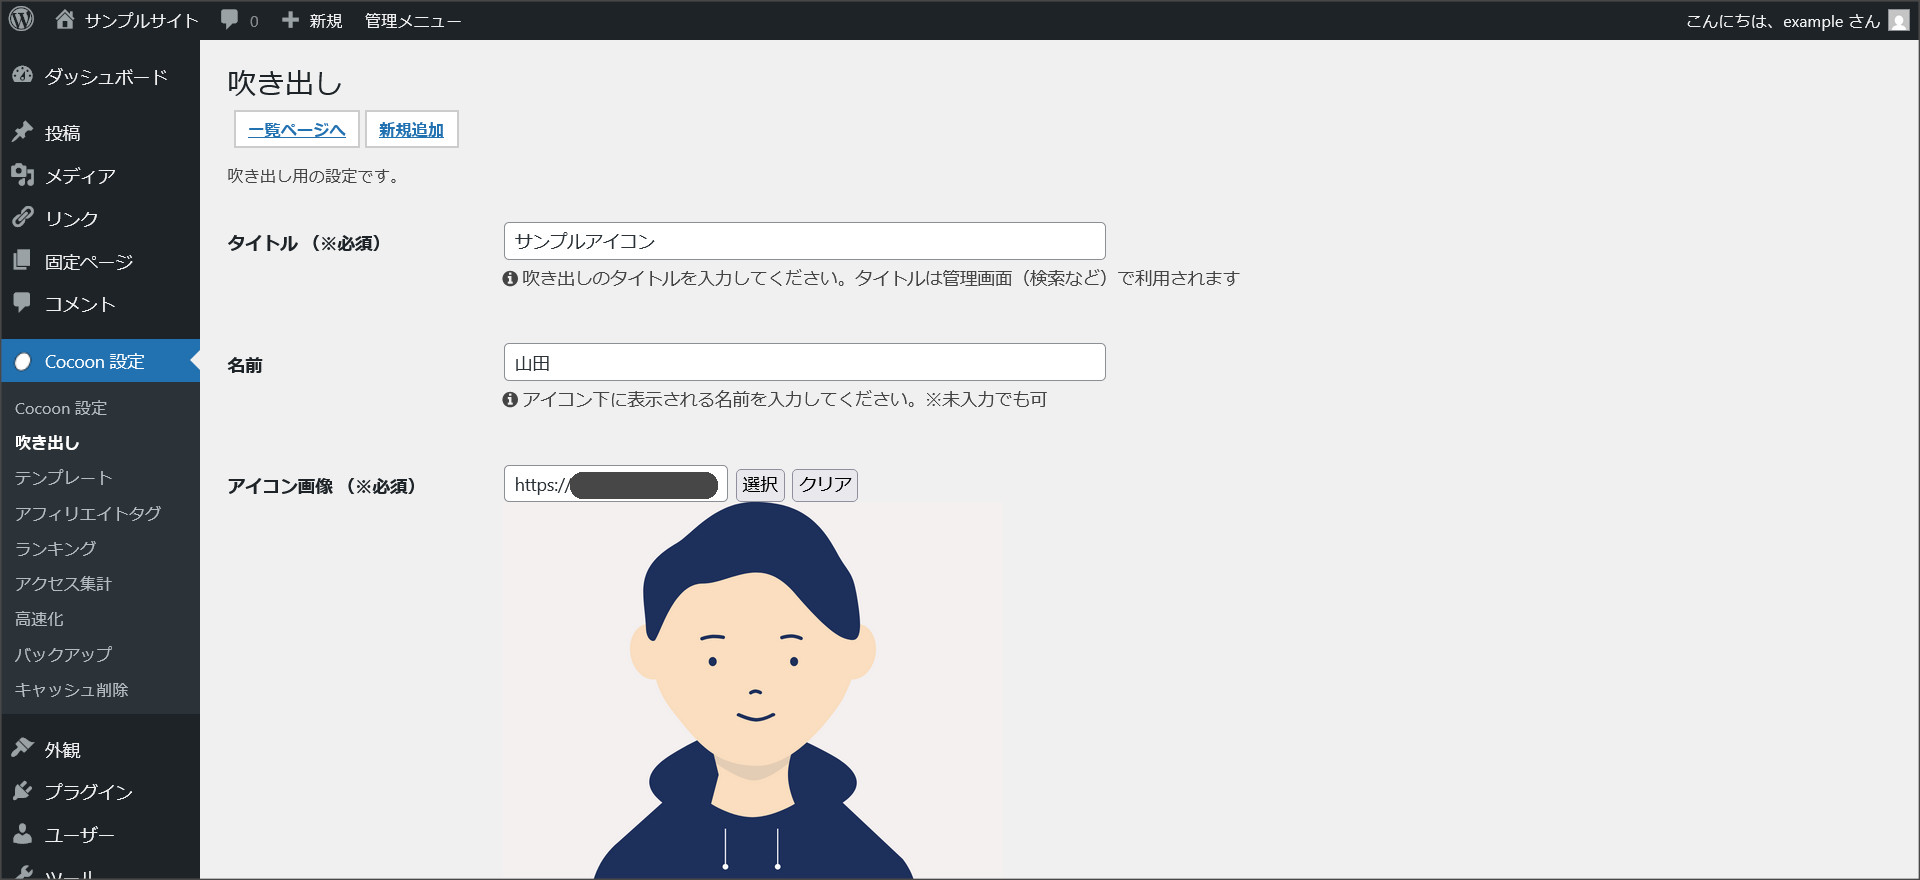Click the comments bubble icon in admin bar

click(x=230, y=20)
